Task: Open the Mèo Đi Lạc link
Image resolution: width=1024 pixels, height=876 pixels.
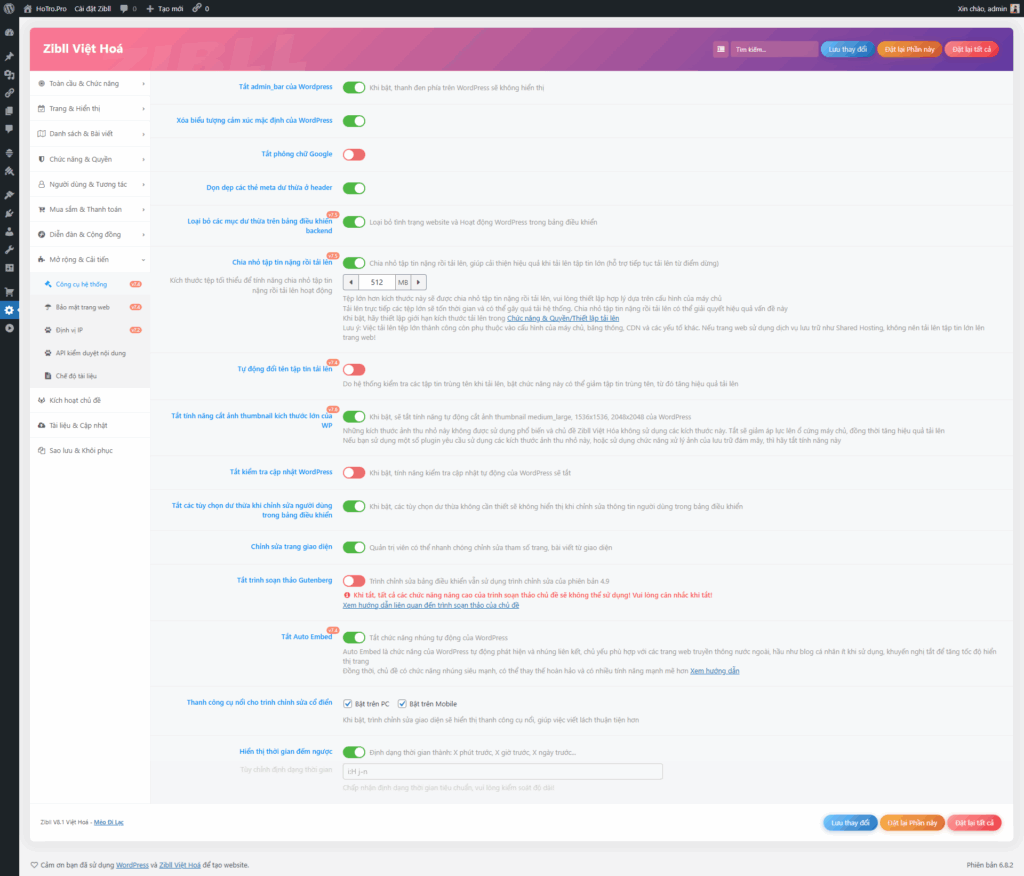Action: tap(108, 822)
